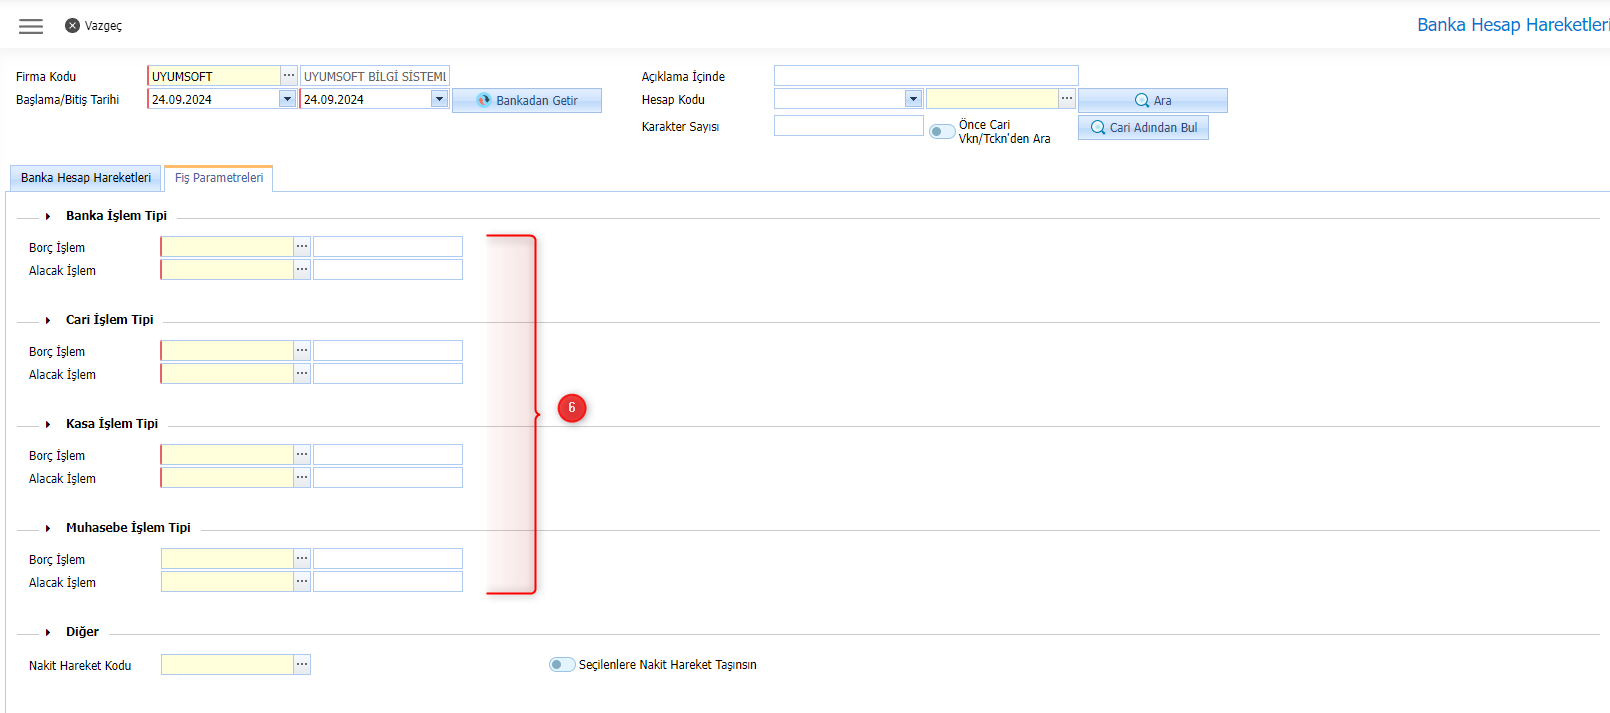Click Hesap Kodu yellow description field
Image resolution: width=1610 pixels, height=713 pixels.
pyautogui.click(x=992, y=99)
